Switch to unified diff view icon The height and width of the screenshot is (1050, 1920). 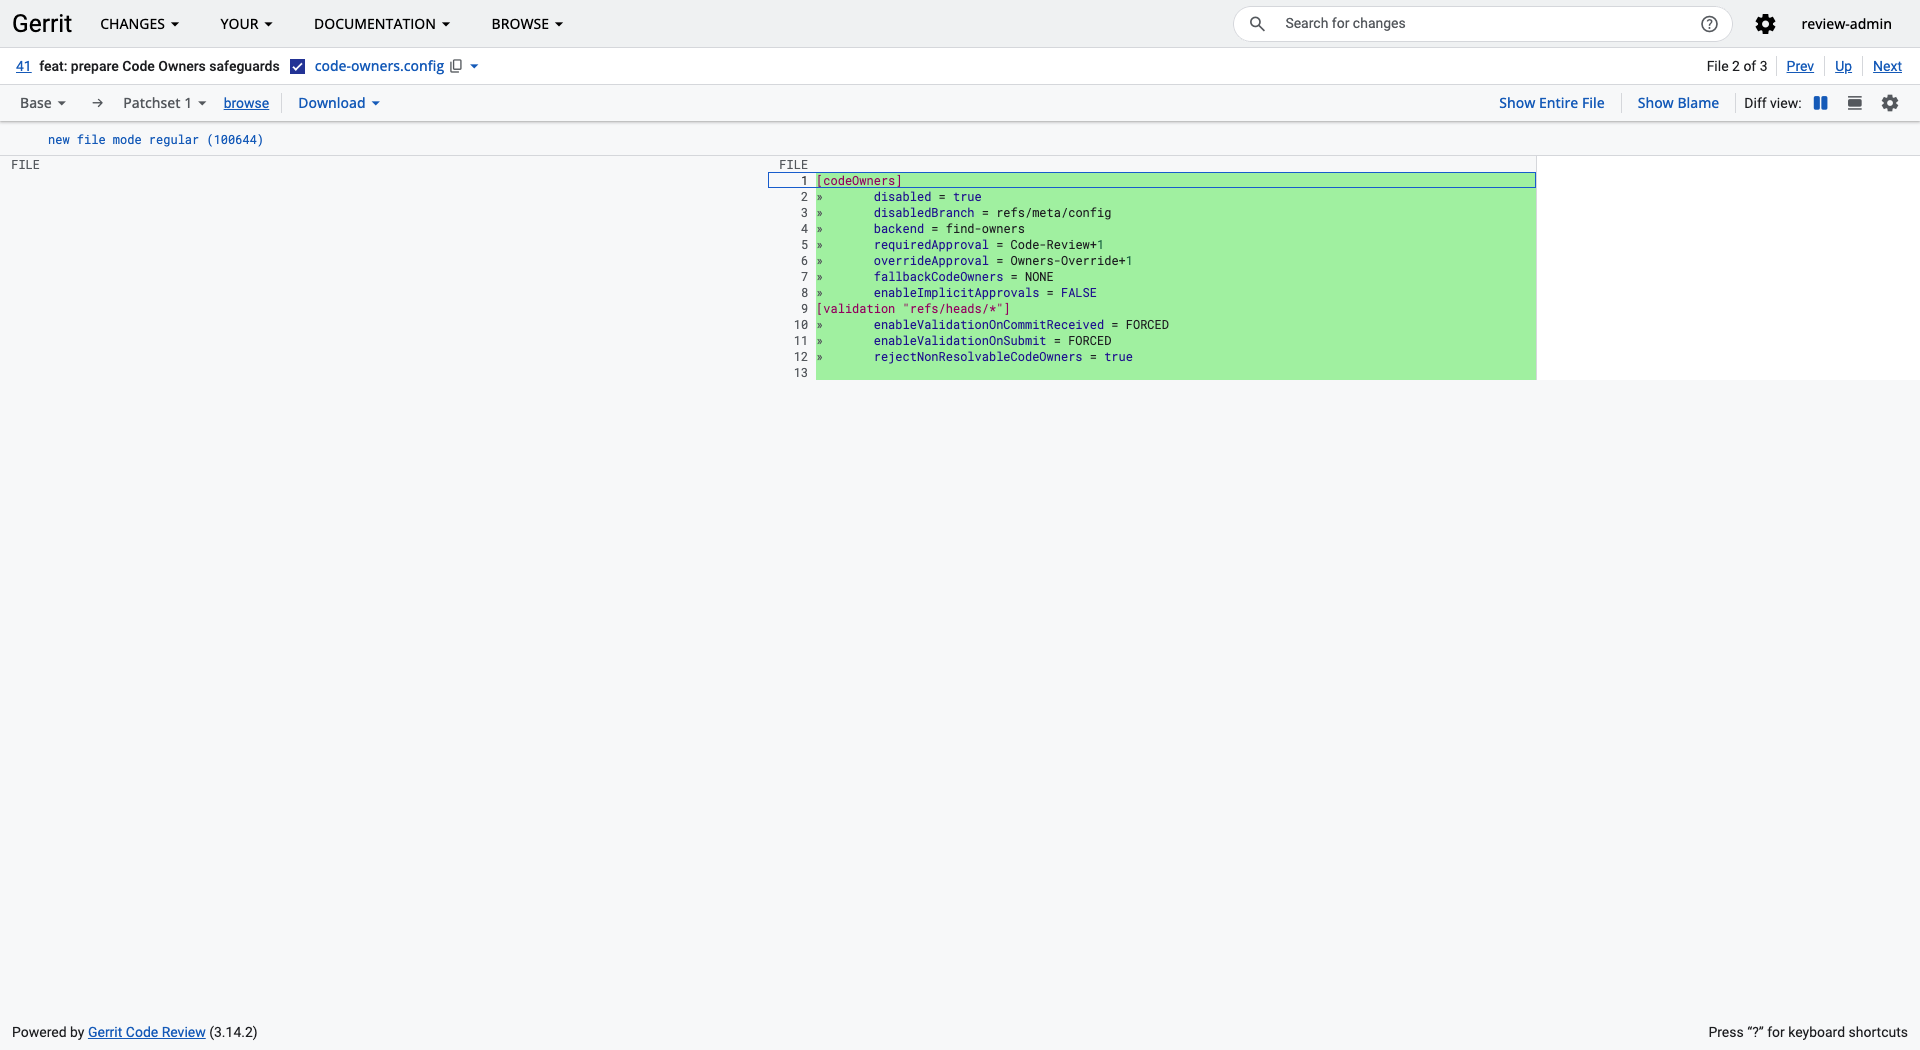tap(1854, 103)
